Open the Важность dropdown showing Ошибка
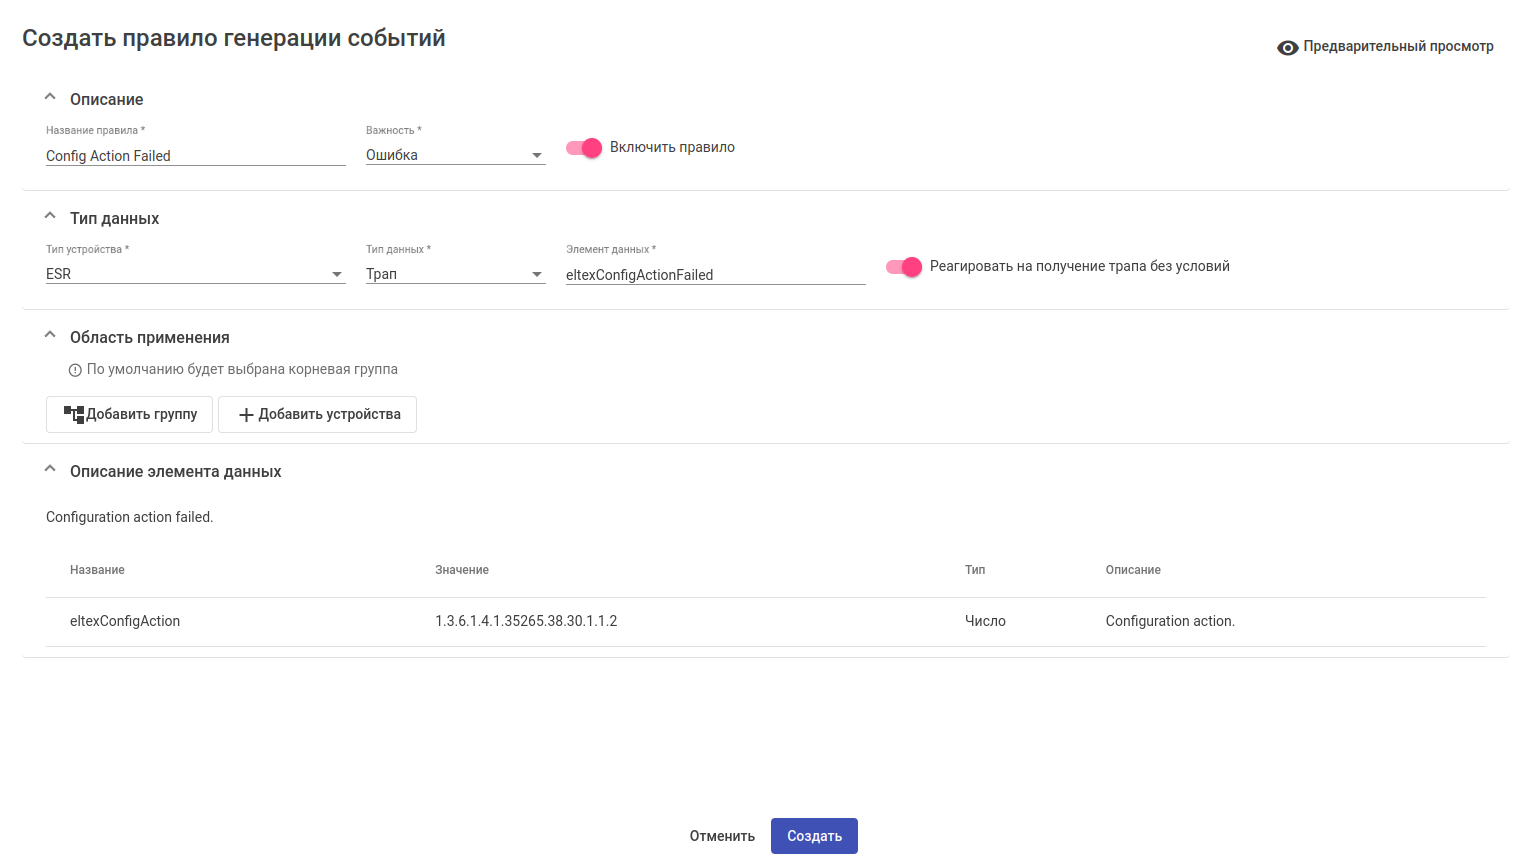 [x=455, y=155]
